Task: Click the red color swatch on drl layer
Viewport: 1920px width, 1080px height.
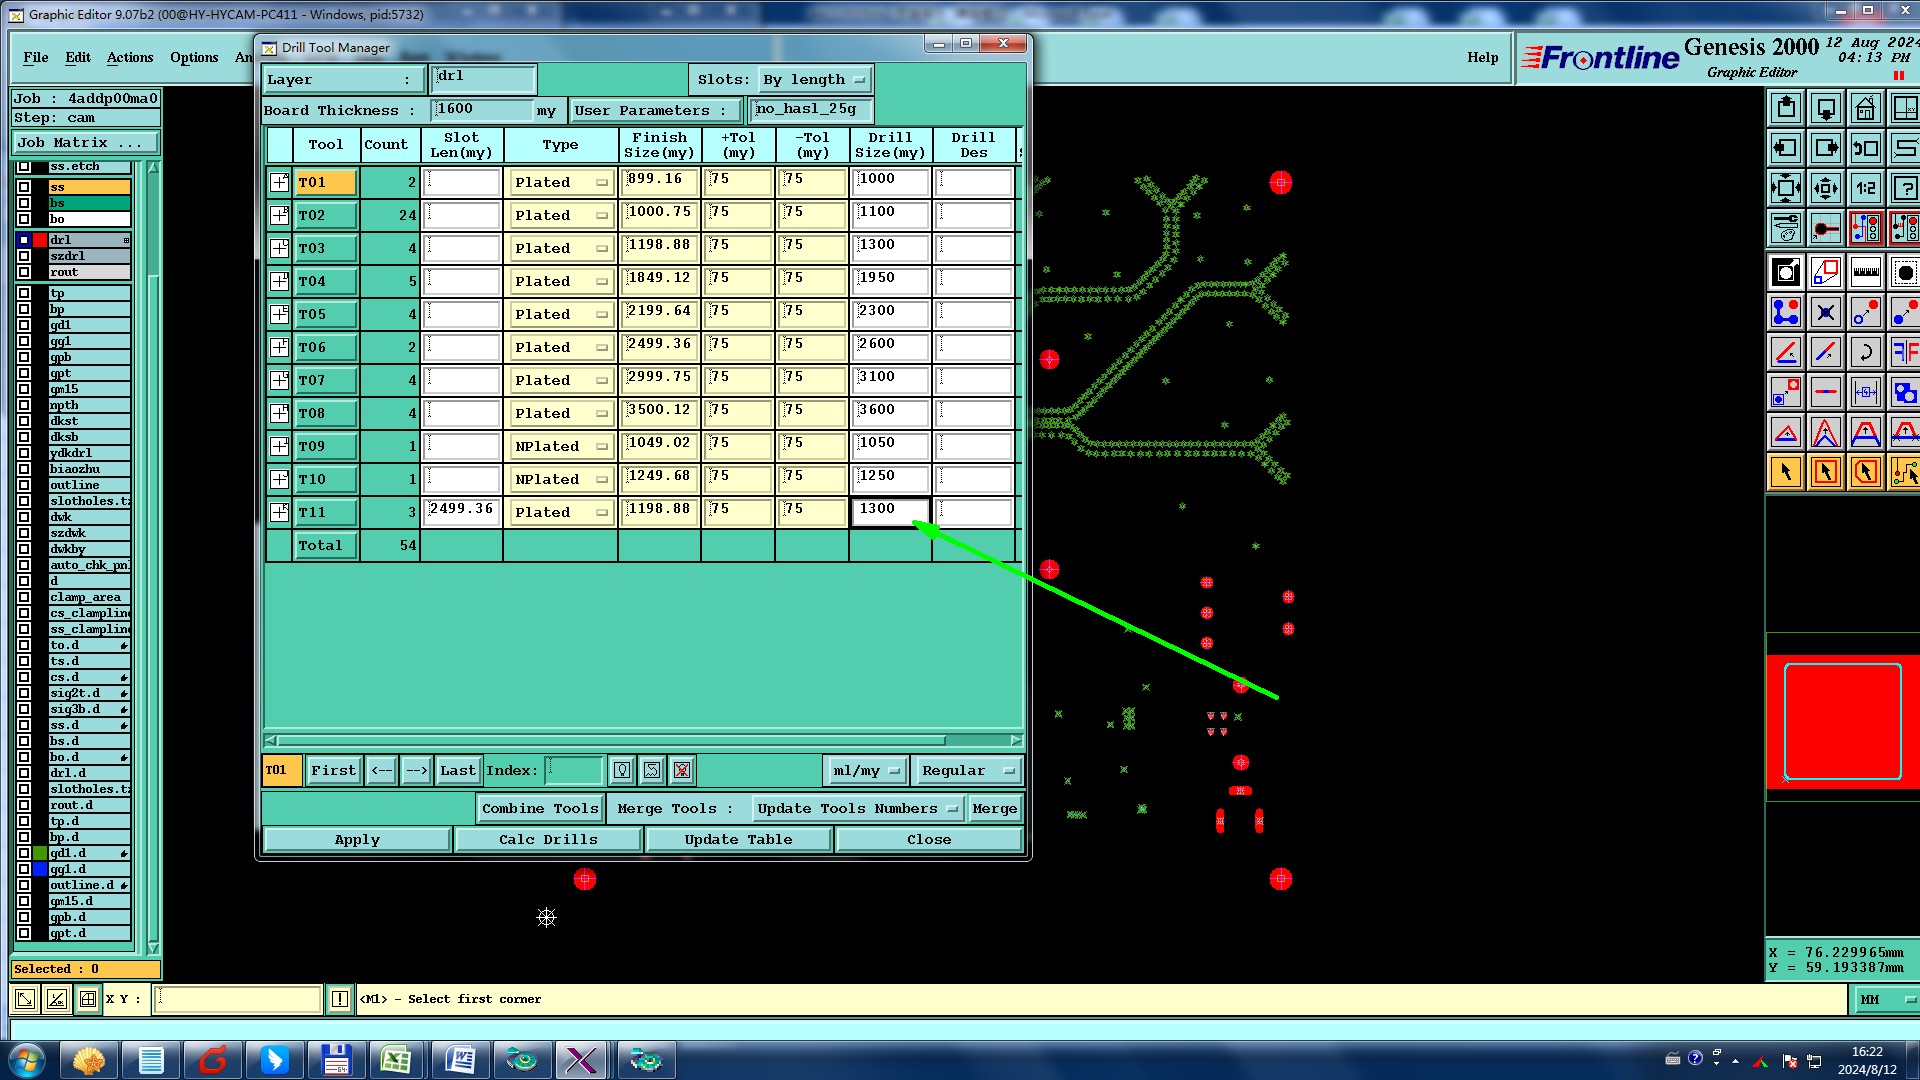Action: point(40,240)
